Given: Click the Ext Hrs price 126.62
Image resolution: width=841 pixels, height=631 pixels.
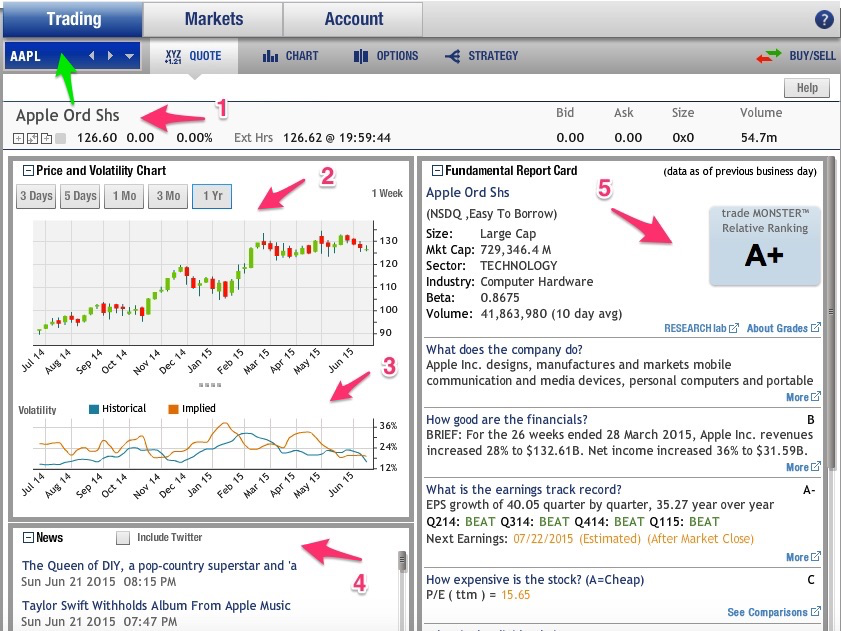Looking at the screenshot, I should coord(303,138).
